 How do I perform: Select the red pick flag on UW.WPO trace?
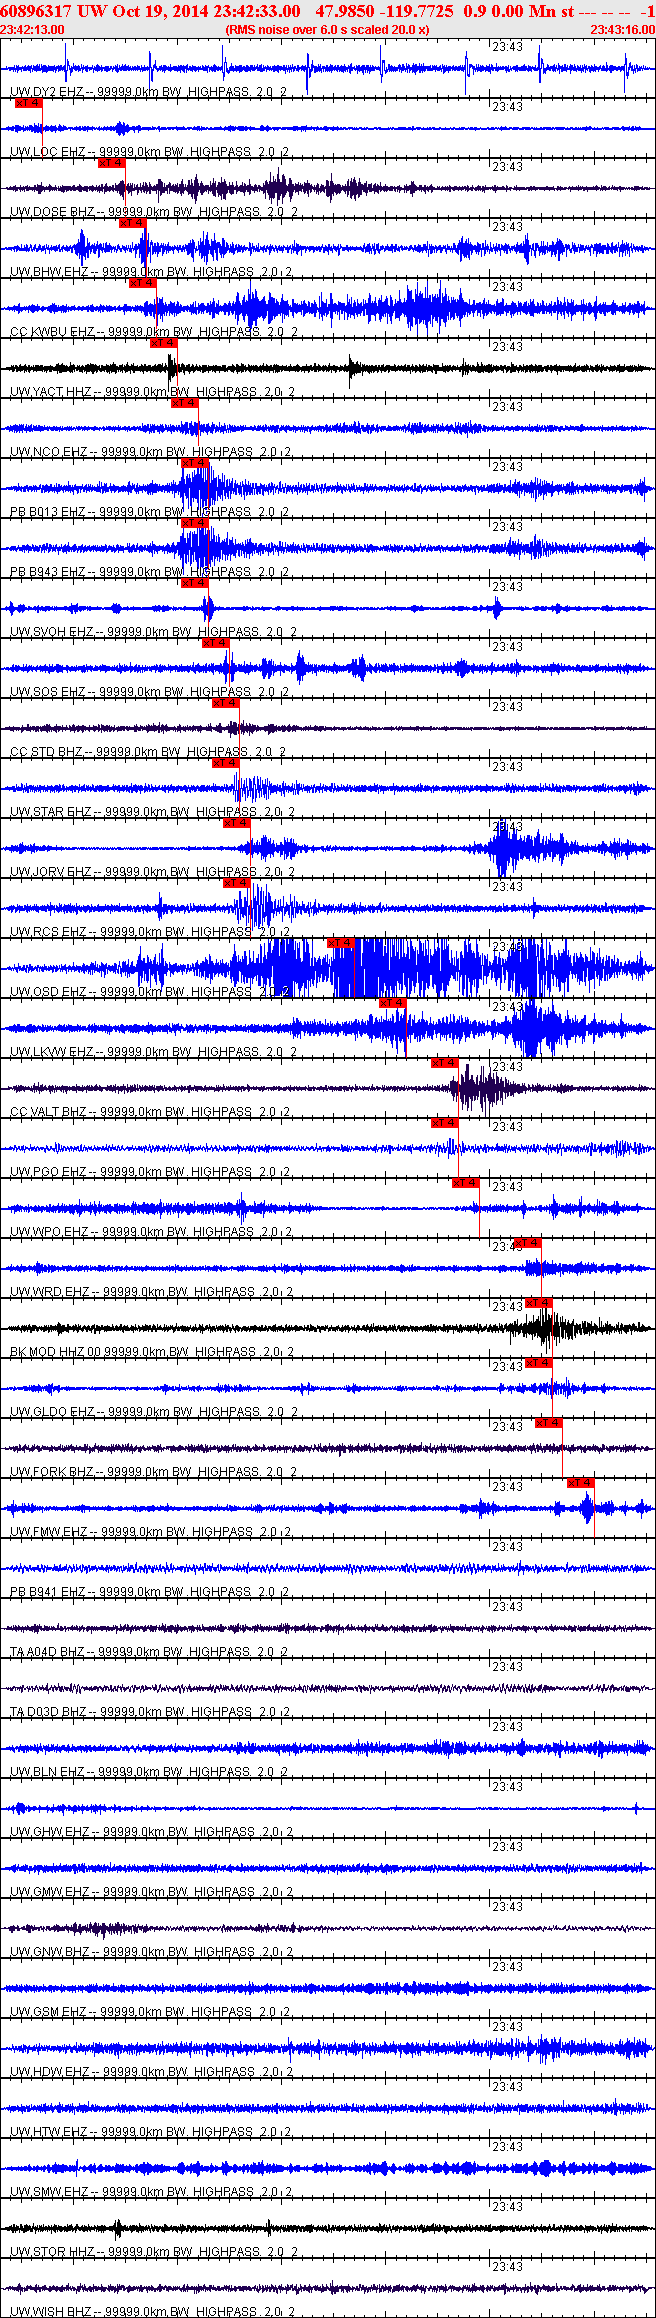coord(466,1183)
